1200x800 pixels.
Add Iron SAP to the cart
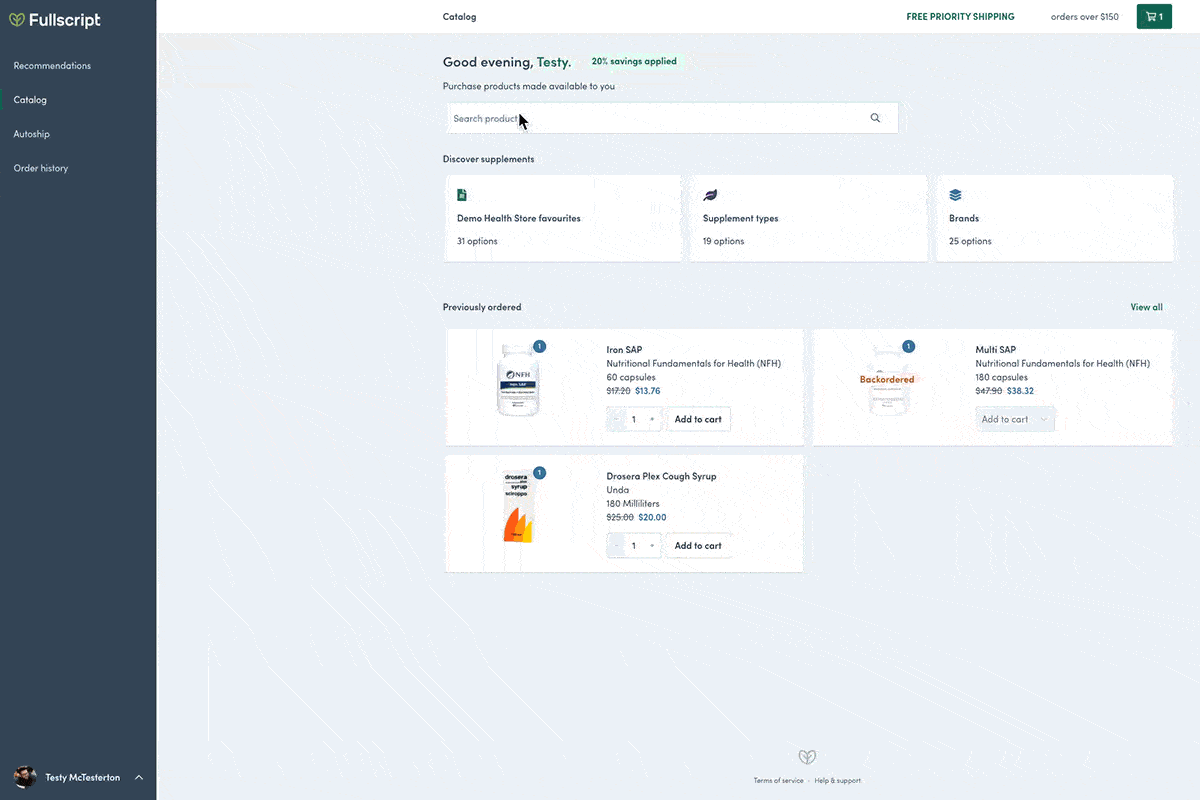click(x=698, y=419)
